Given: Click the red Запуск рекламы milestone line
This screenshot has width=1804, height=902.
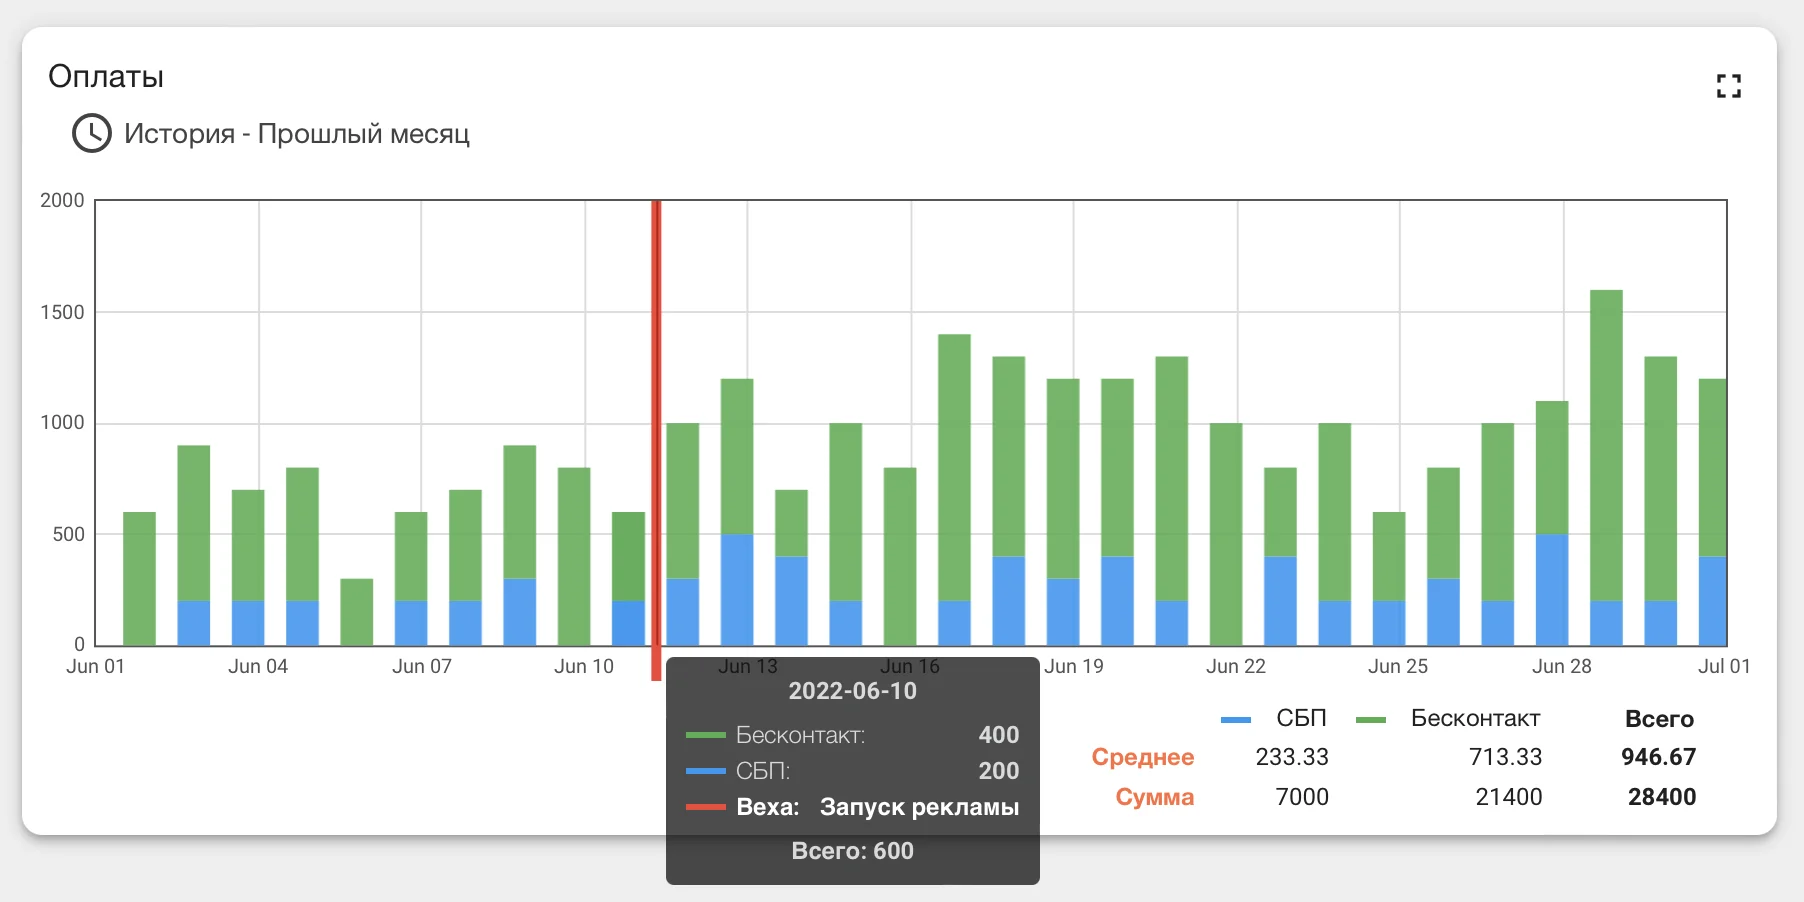Looking at the screenshot, I should (x=656, y=440).
